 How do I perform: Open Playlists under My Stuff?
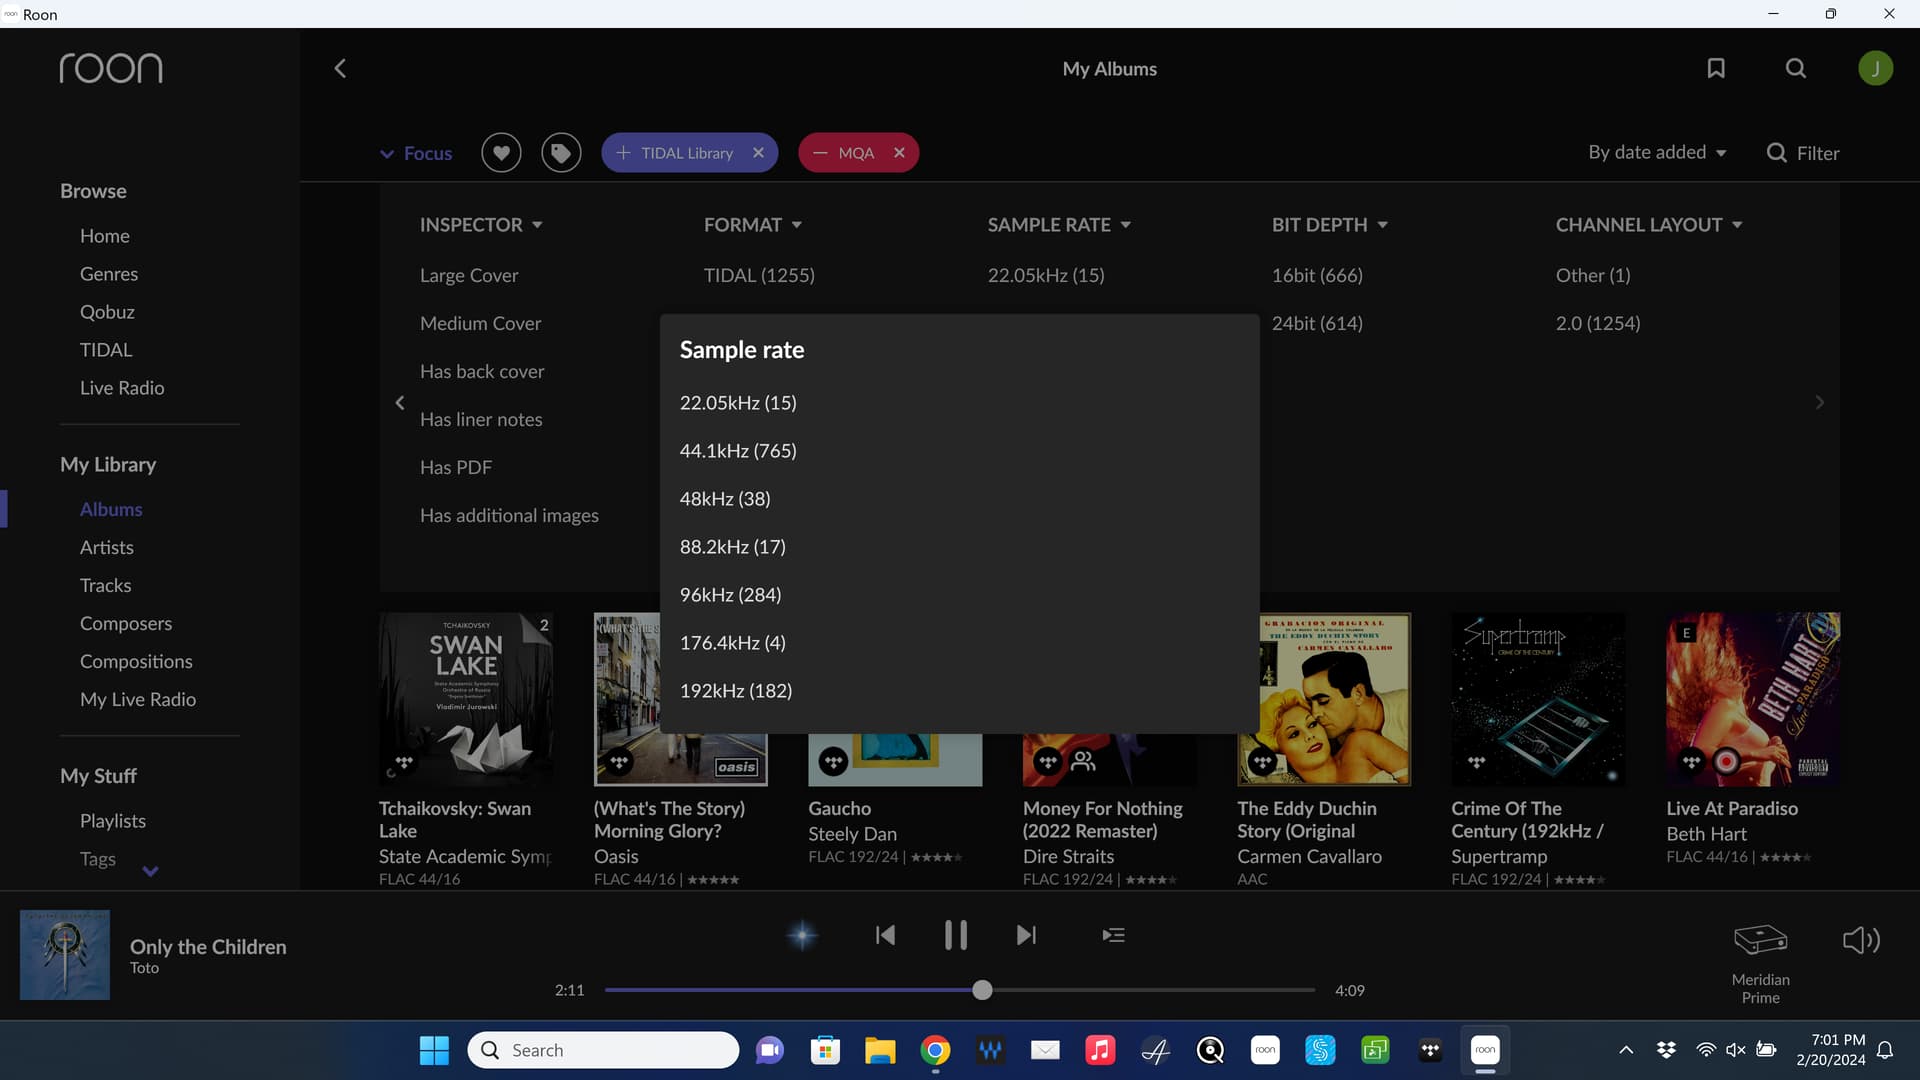(113, 821)
